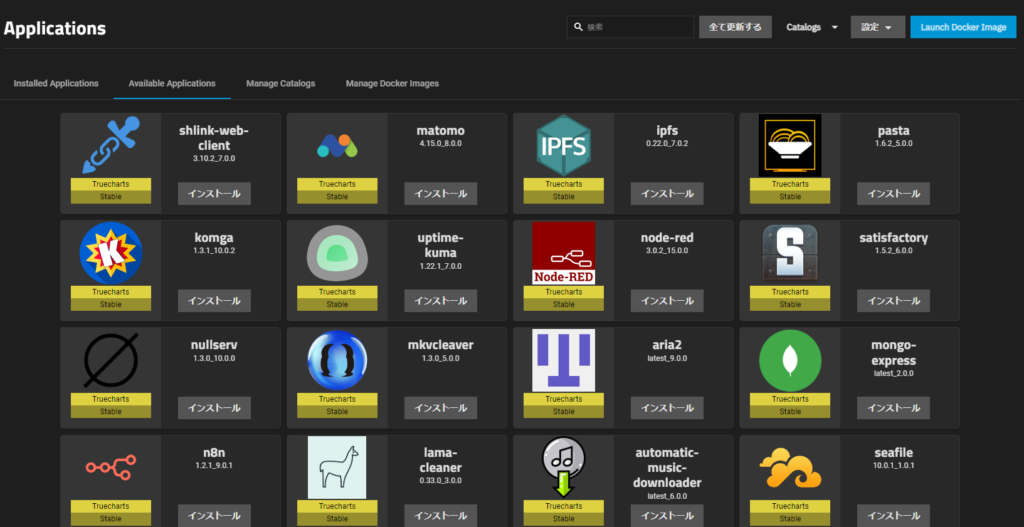Click the seafile cloud icon

pyautogui.click(x=790, y=467)
